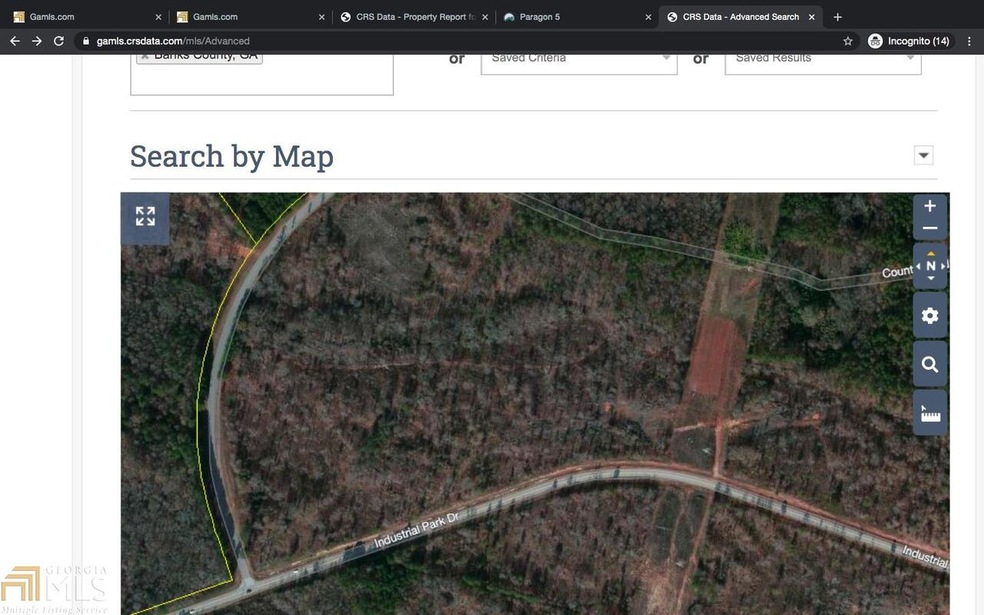The image size is (984, 615).
Task: Open a new browser tab
Action: [838, 17]
